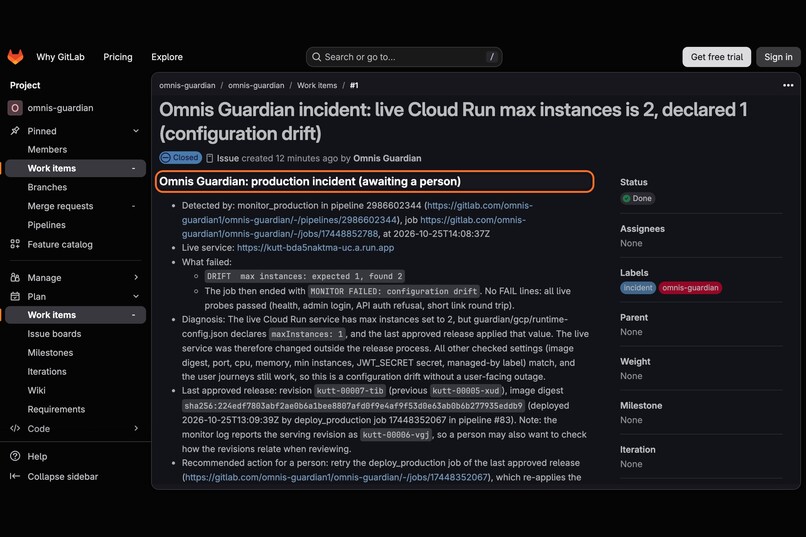Open Wiki in the sidebar

click(36, 391)
